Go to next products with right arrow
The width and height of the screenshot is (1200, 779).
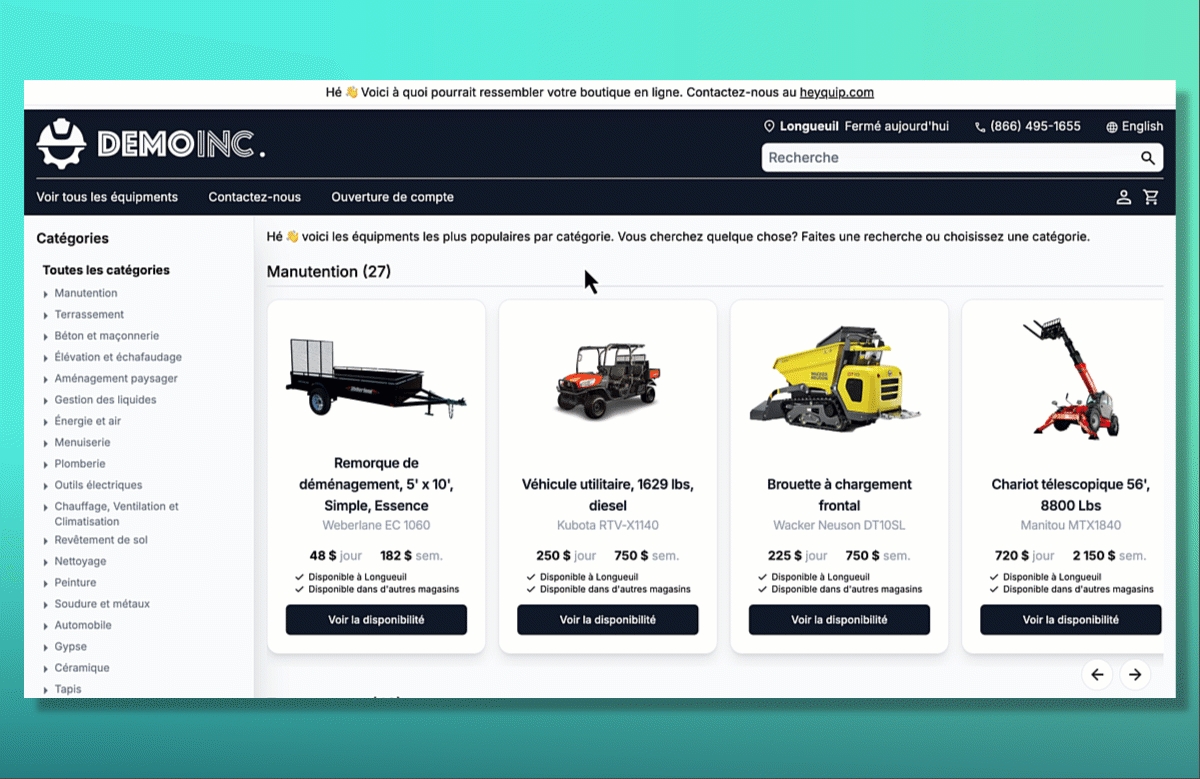coord(1135,675)
